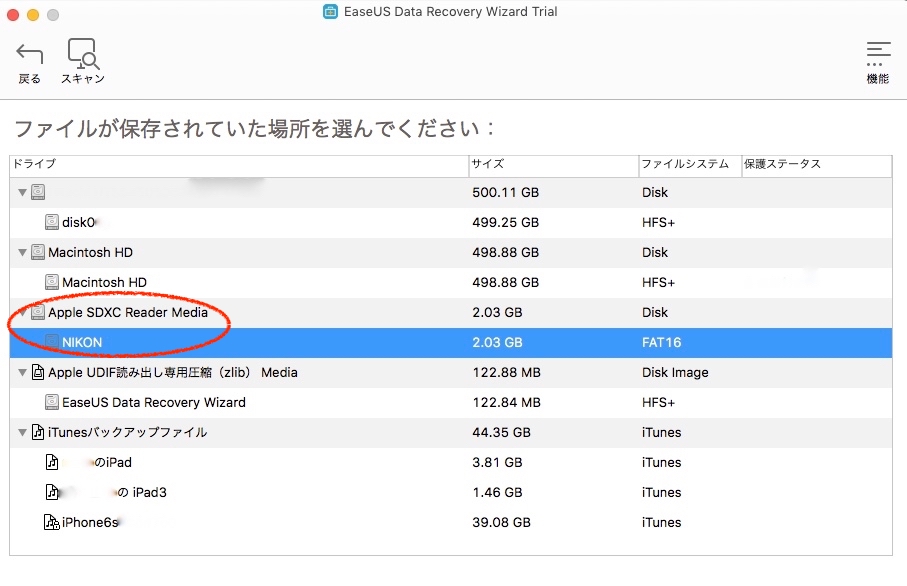Select the Apple UDIF読み出し専用圧縮 Media row
This screenshot has height=586, width=907.
coord(451,373)
